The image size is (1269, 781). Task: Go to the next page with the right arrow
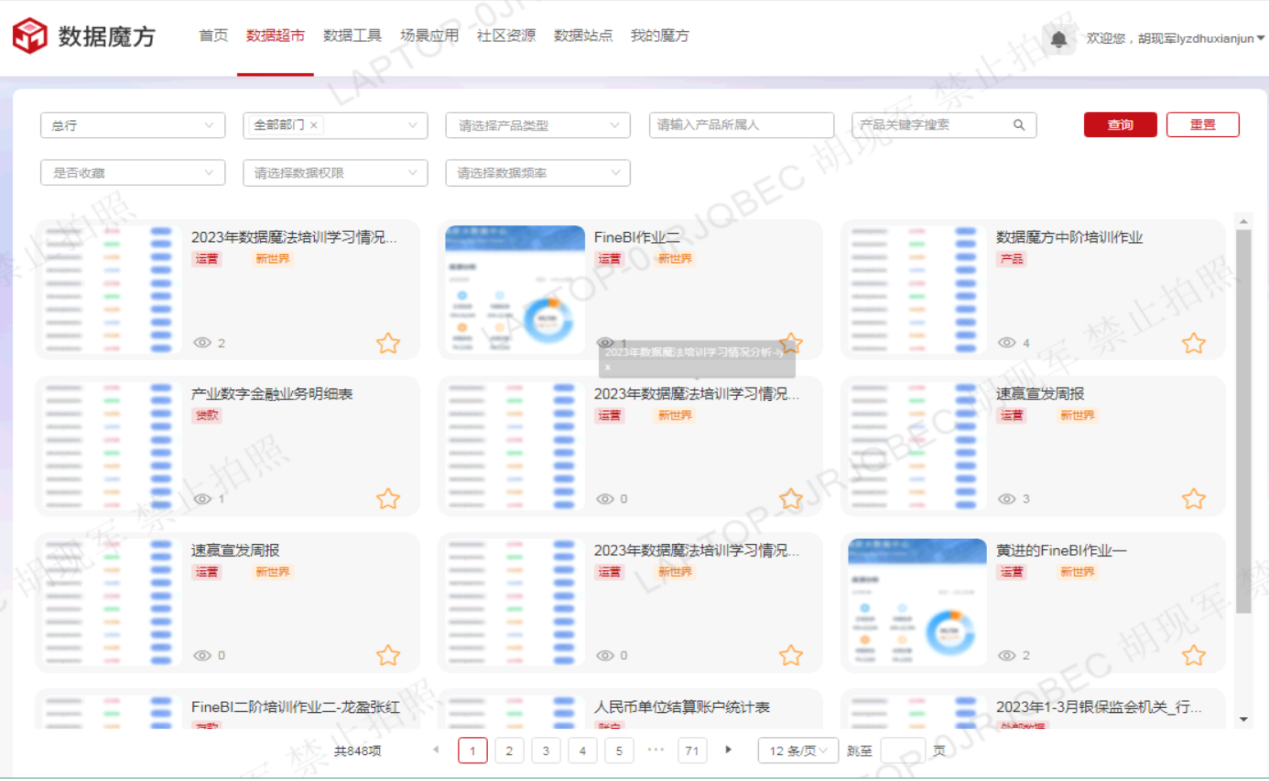[729, 749]
